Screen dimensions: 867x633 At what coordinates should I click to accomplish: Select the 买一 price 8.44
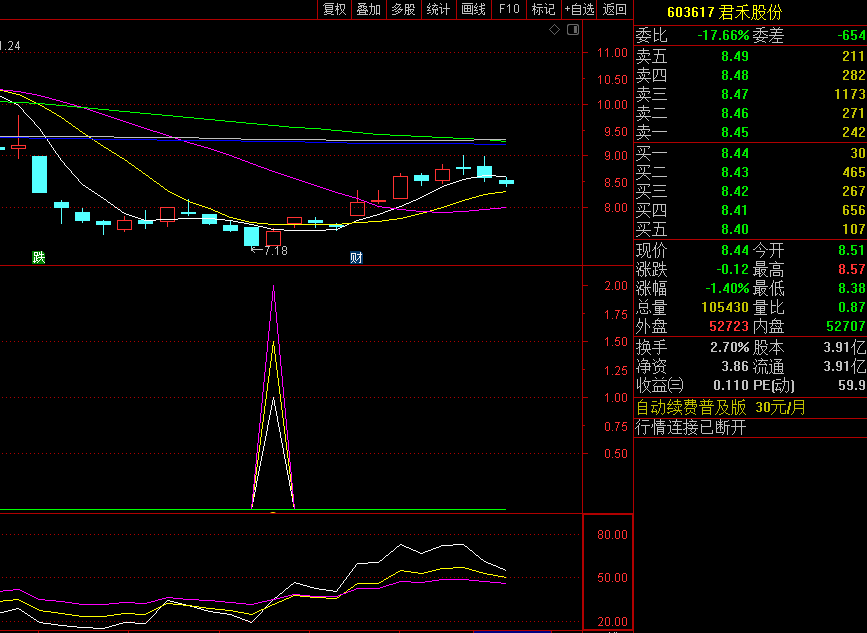pos(735,153)
